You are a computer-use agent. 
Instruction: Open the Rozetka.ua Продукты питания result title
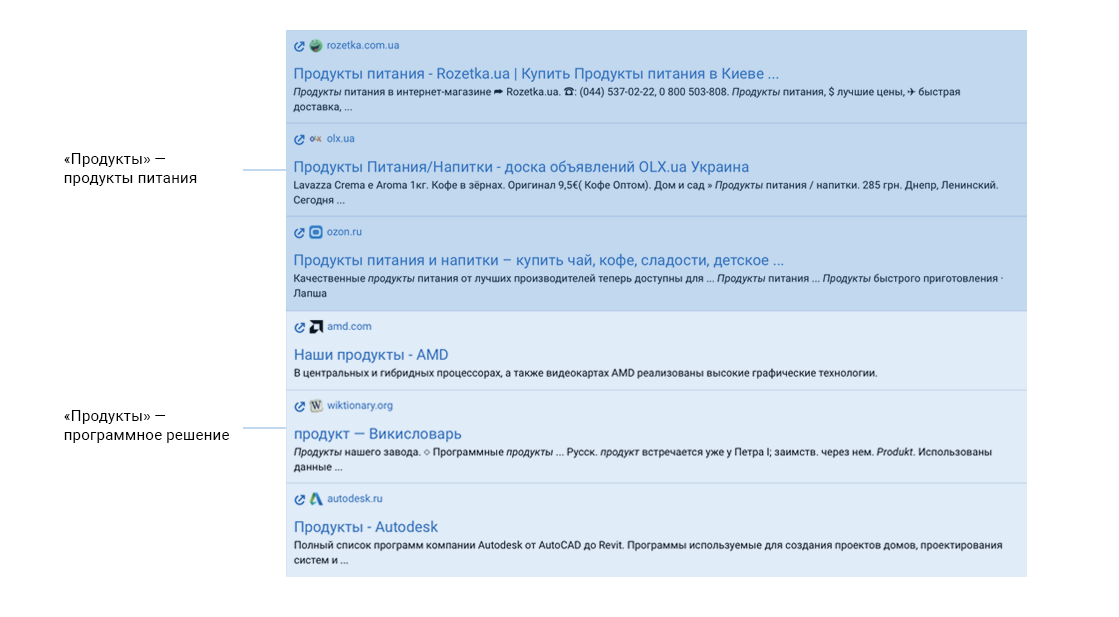(x=536, y=73)
